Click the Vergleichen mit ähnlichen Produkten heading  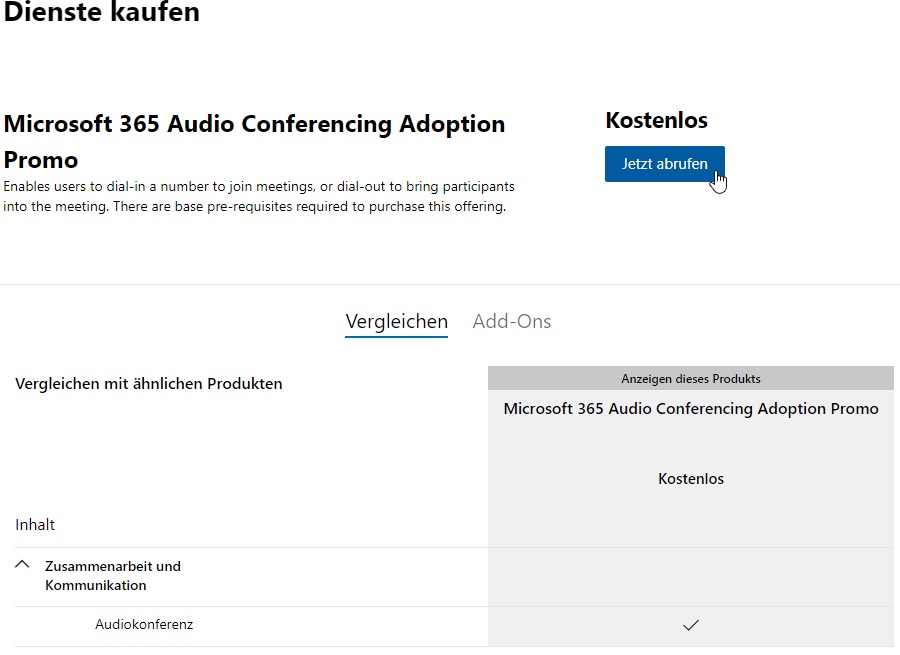click(149, 383)
